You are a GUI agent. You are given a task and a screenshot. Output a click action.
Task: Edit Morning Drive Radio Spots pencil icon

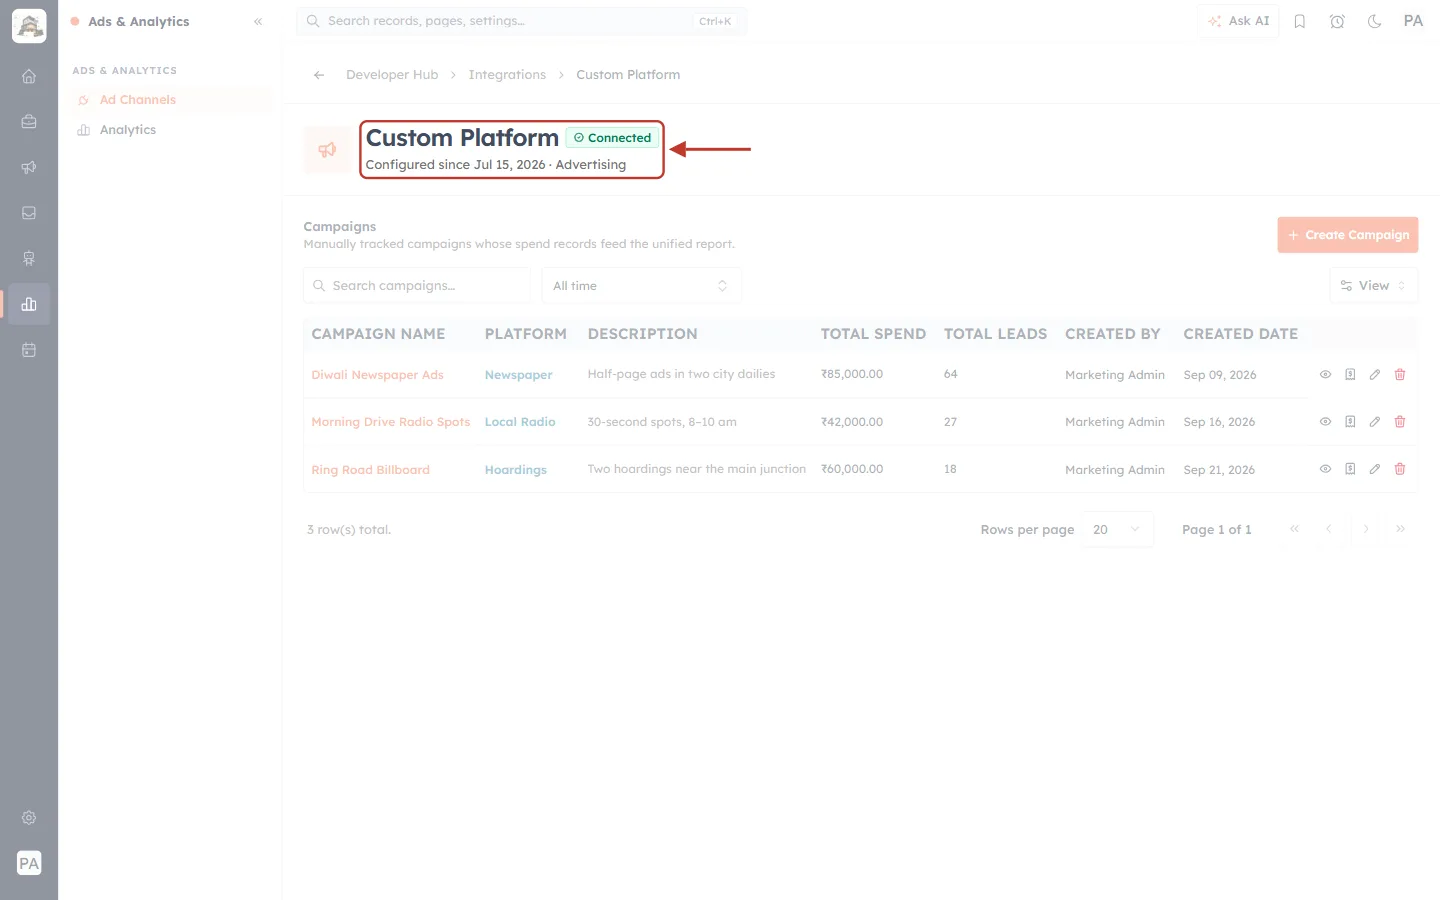tap(1375, 422)
